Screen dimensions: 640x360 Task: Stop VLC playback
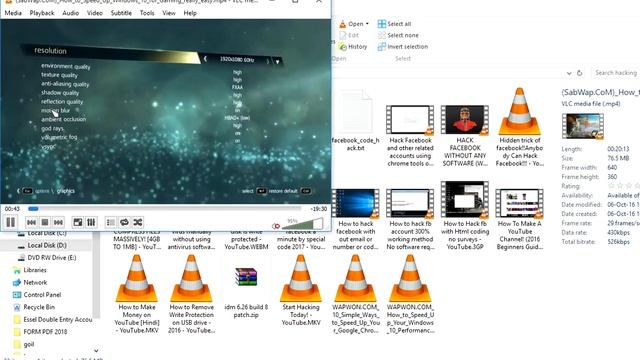pyautogui.click(x=45, y=222)
